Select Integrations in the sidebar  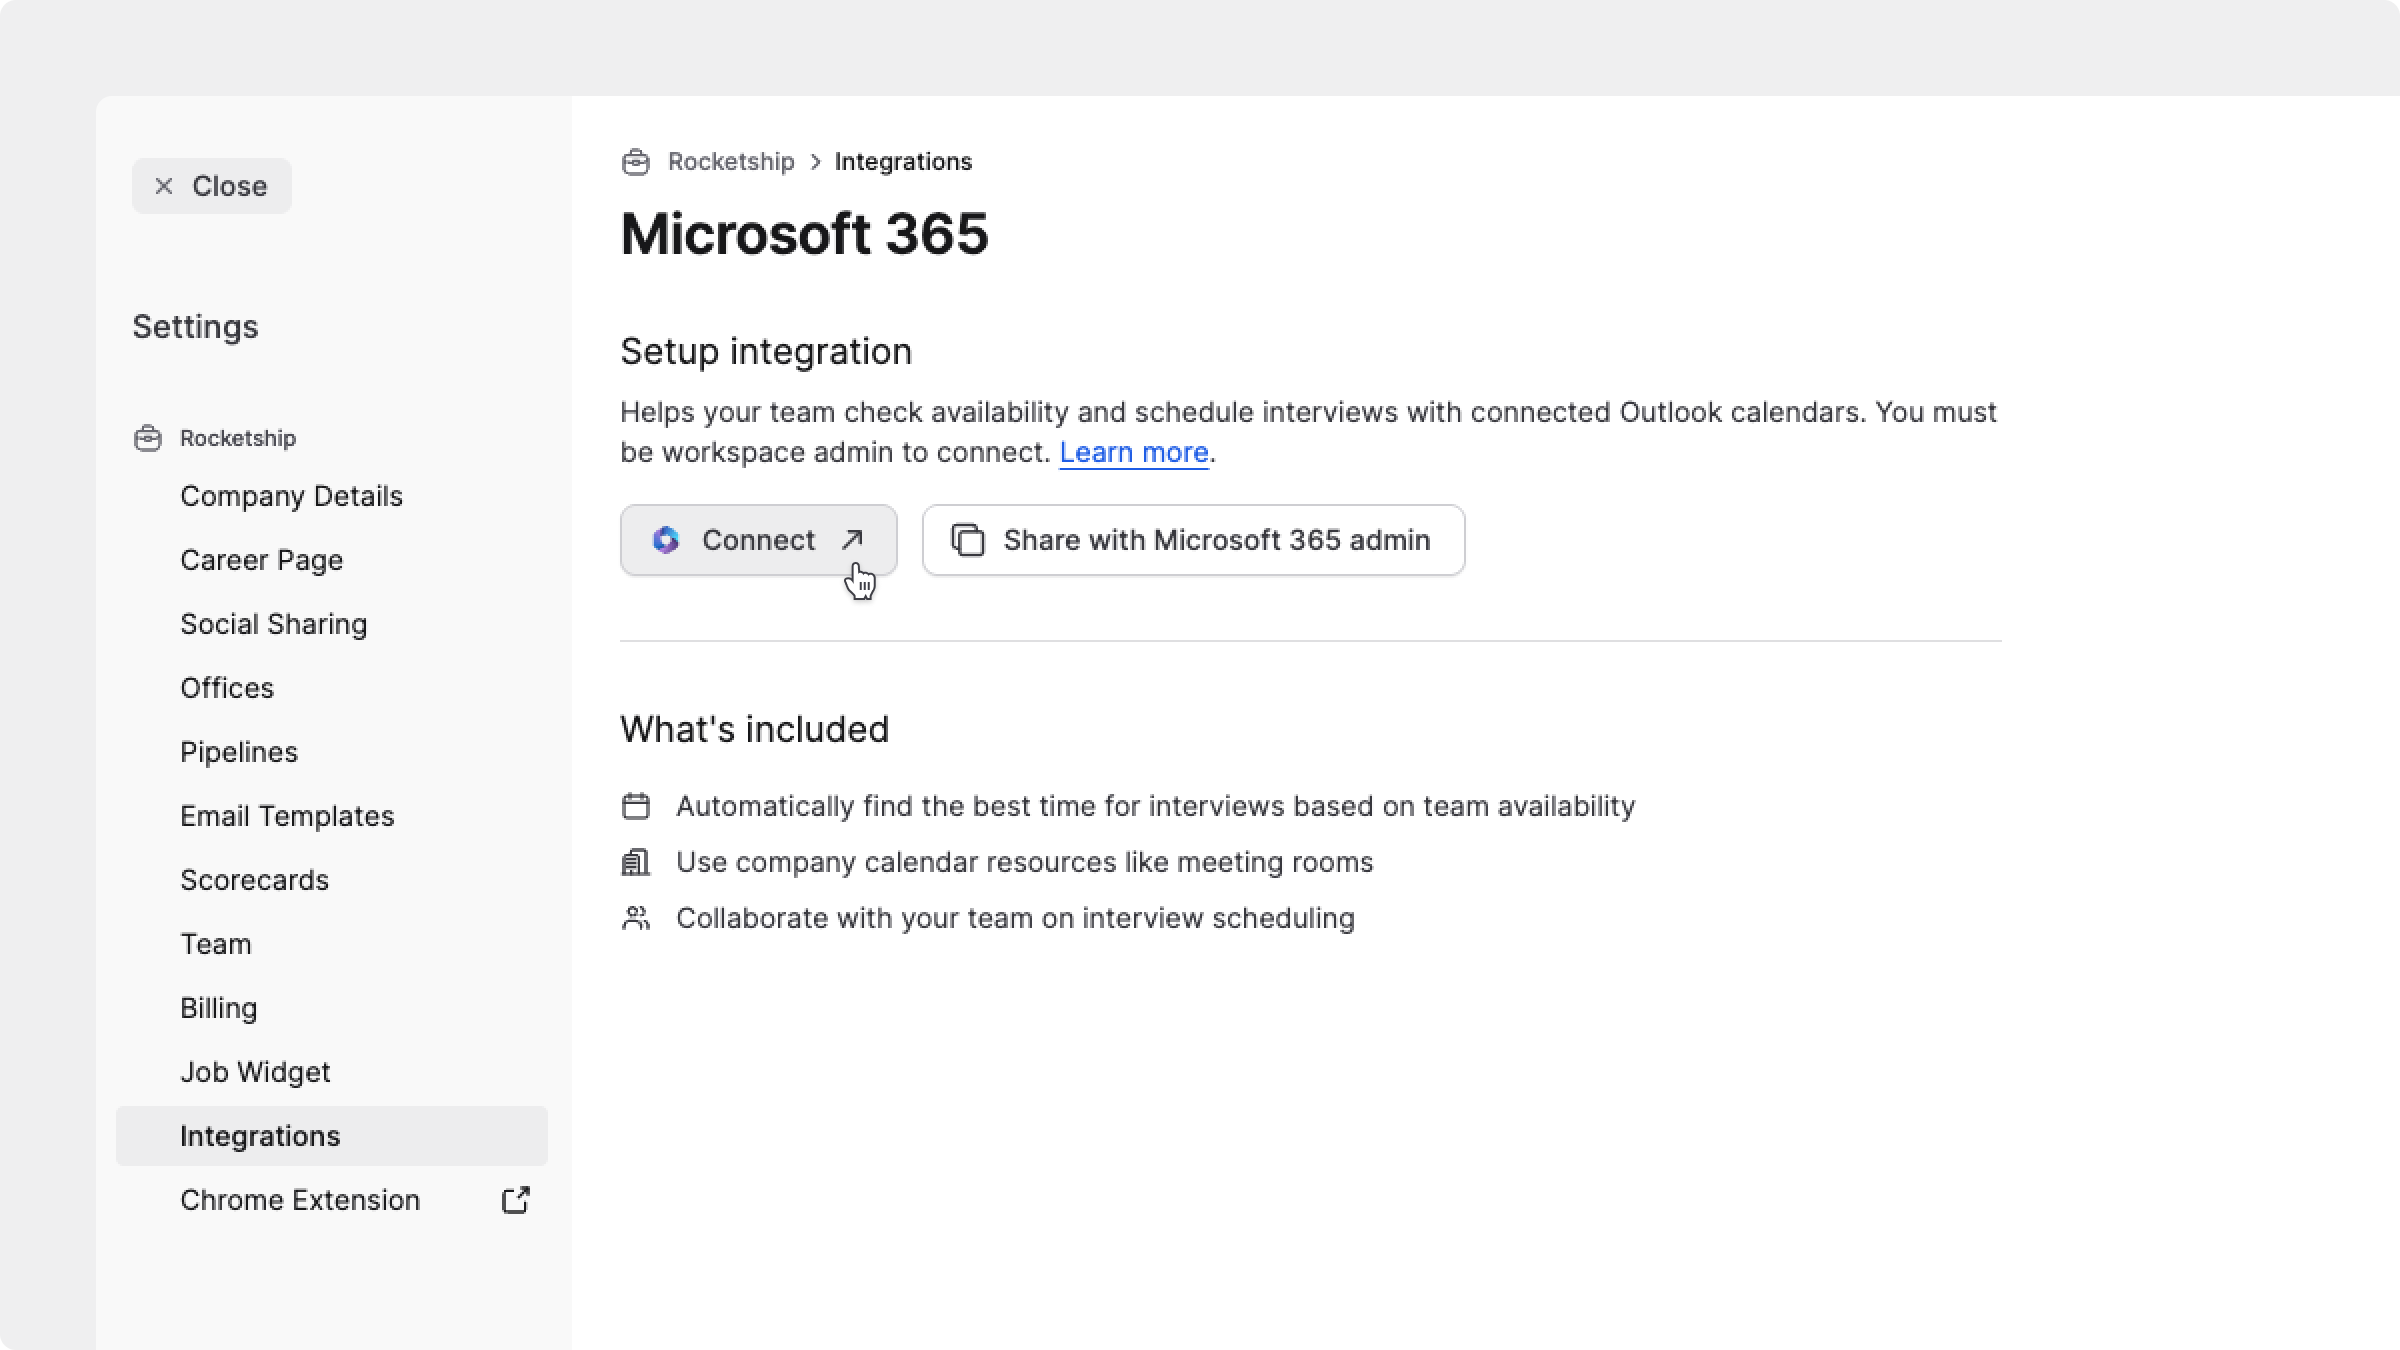260,1136
